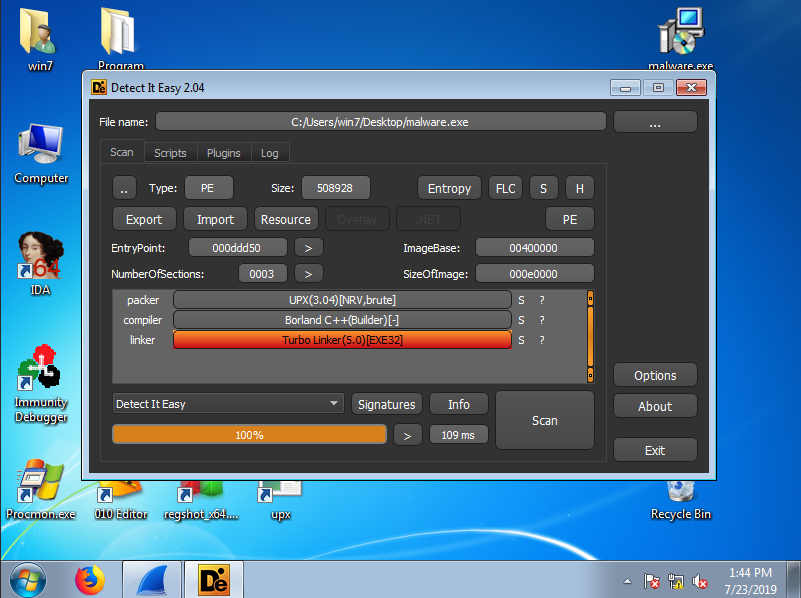Click the H button
801x598 pixels.
(x=580, y=188)
